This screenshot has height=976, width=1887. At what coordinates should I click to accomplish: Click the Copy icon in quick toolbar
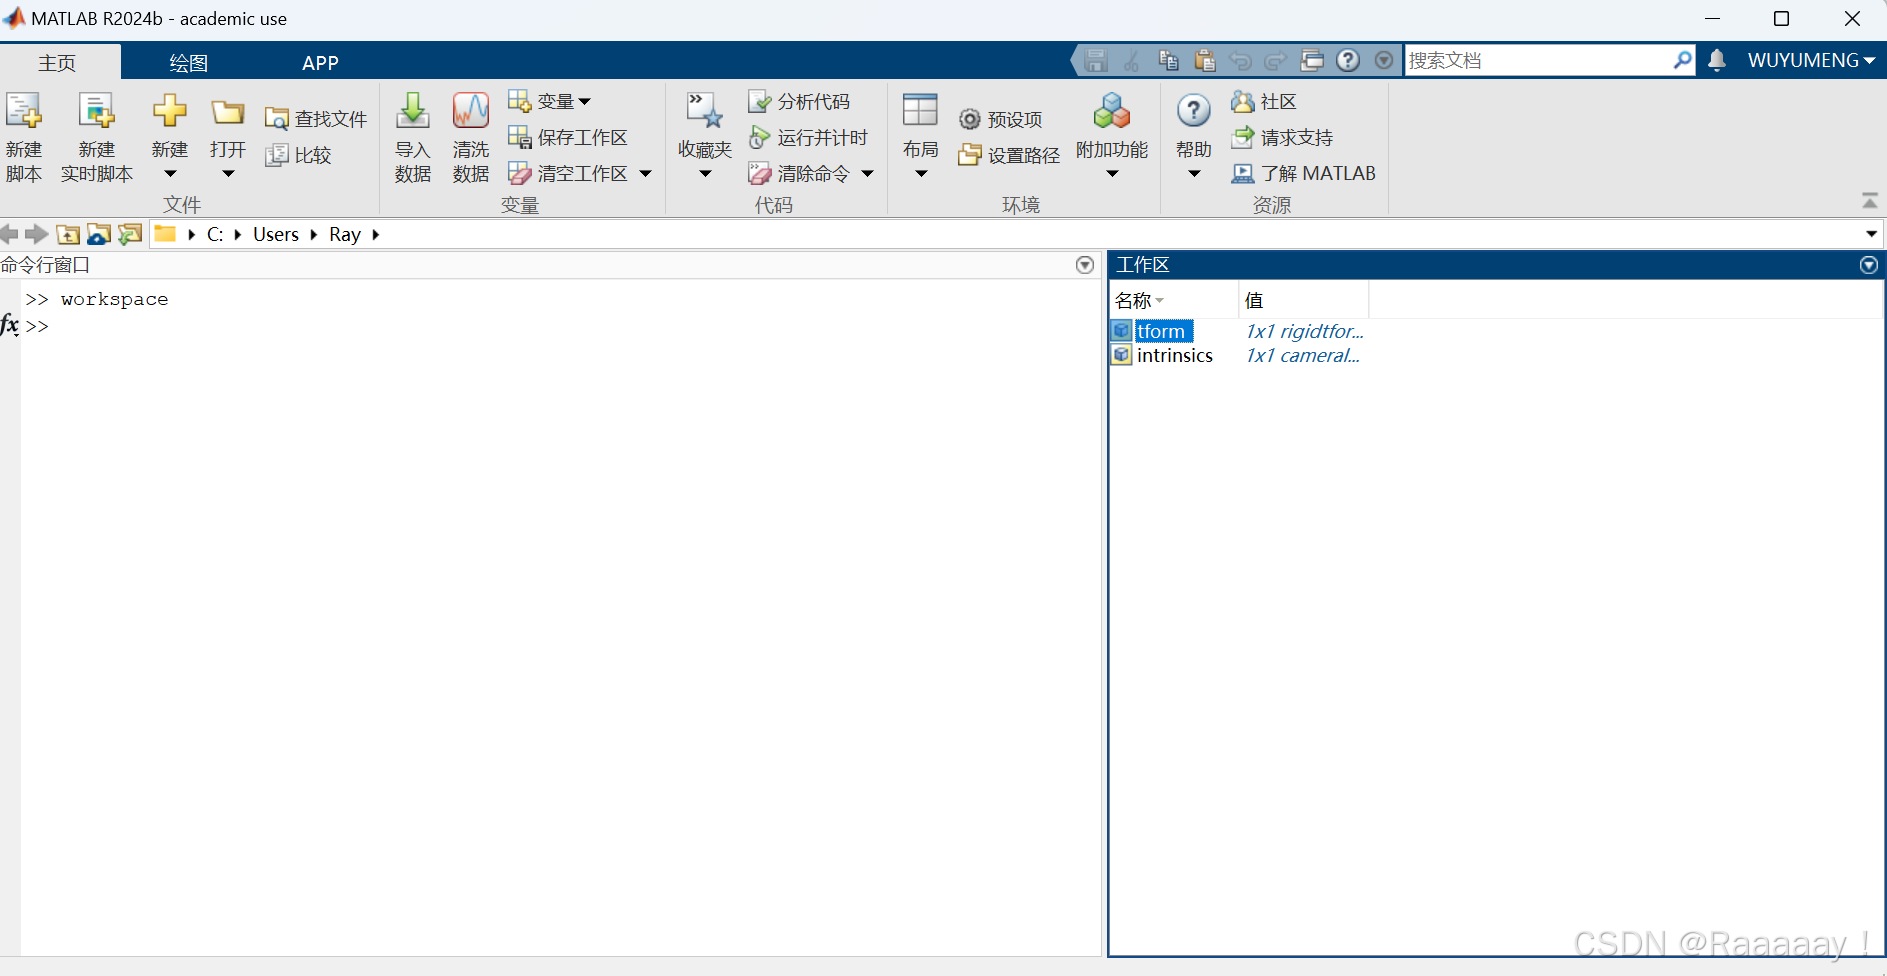tap(1168, 60)
